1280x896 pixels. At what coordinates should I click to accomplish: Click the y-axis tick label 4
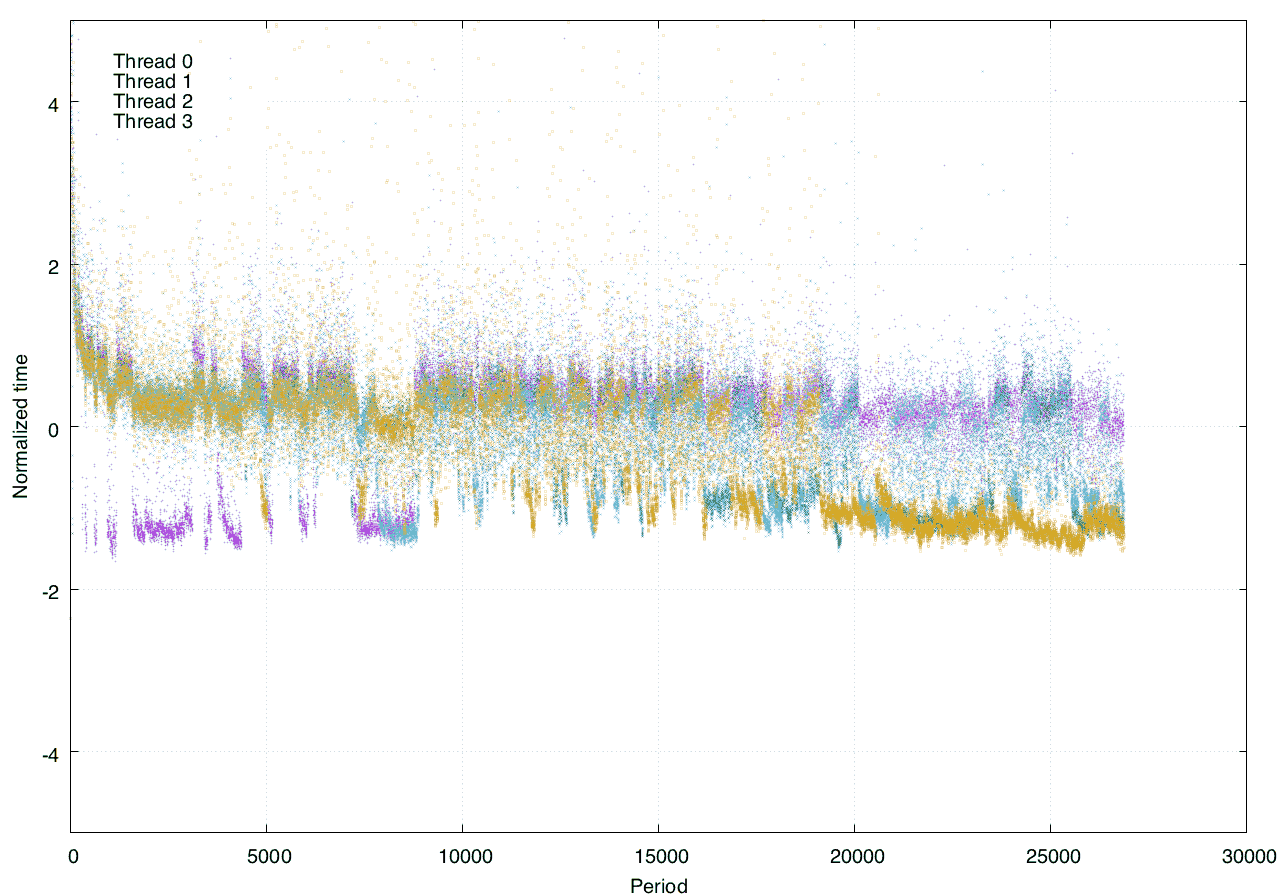point(54,103)
